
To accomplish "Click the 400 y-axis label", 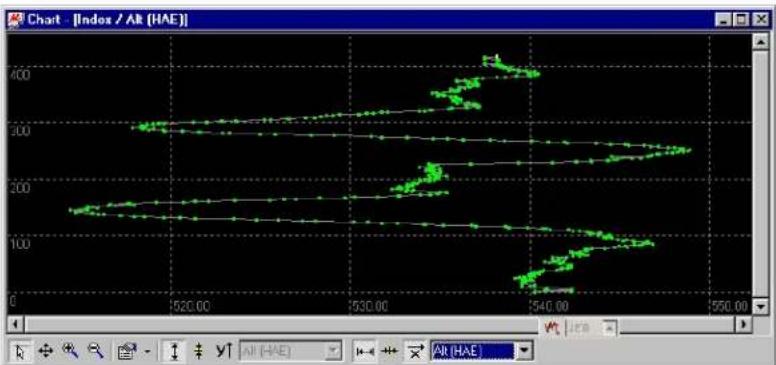I will (20, 75).
